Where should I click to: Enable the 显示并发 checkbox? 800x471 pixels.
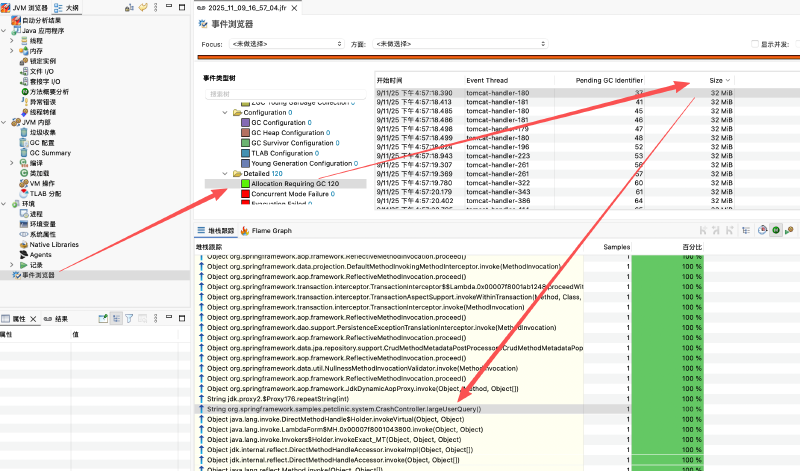coord(755,45)
